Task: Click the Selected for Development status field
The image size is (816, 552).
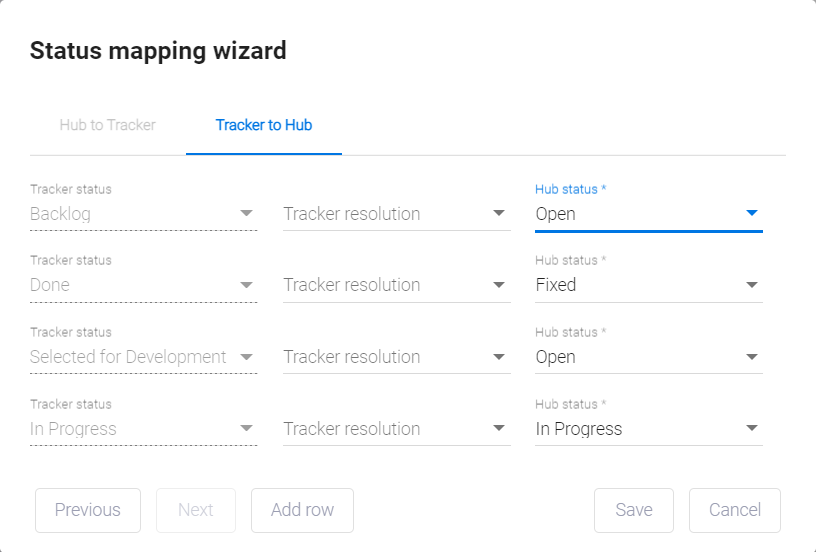Action: 130,357
